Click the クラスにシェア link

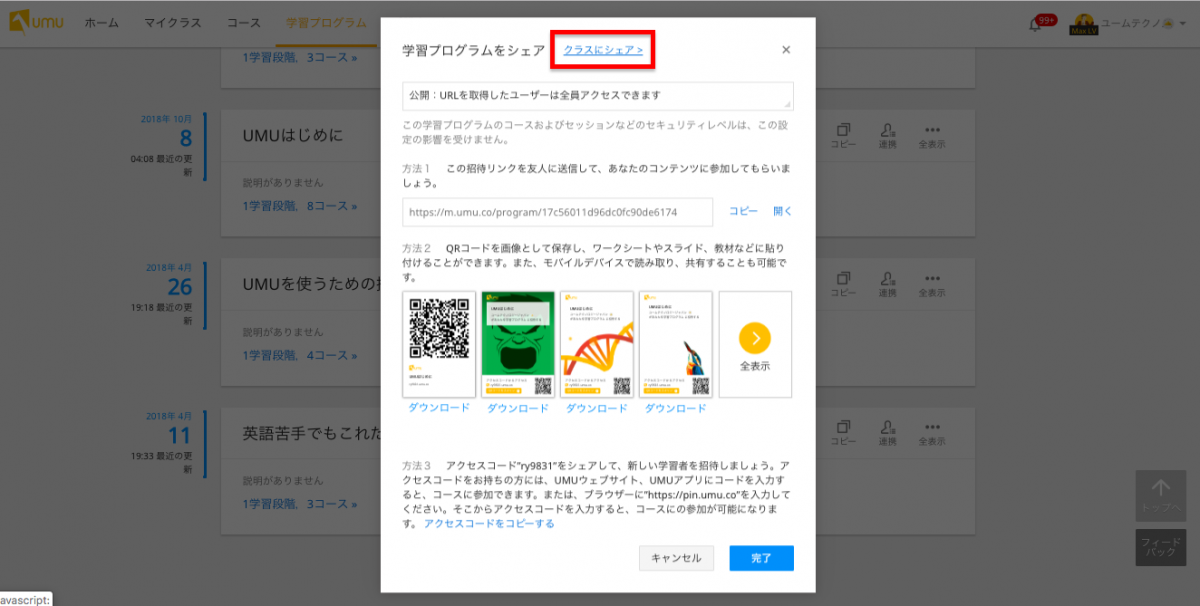[603, 50]
